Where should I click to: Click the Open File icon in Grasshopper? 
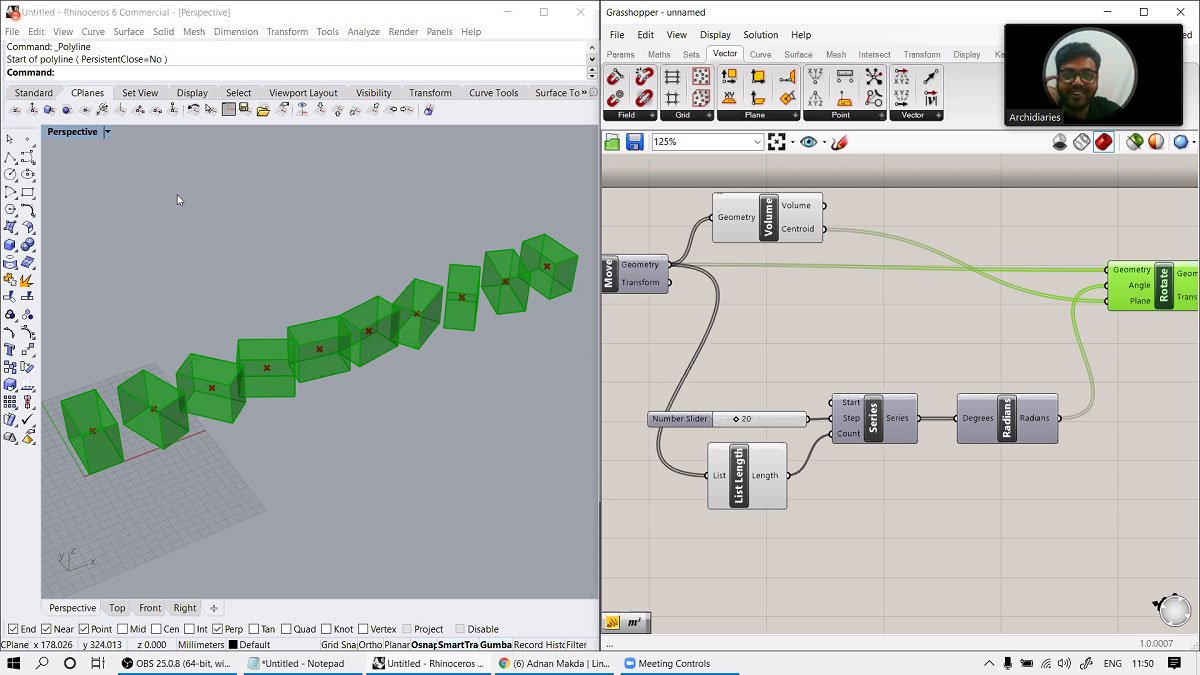coord(613,142)
